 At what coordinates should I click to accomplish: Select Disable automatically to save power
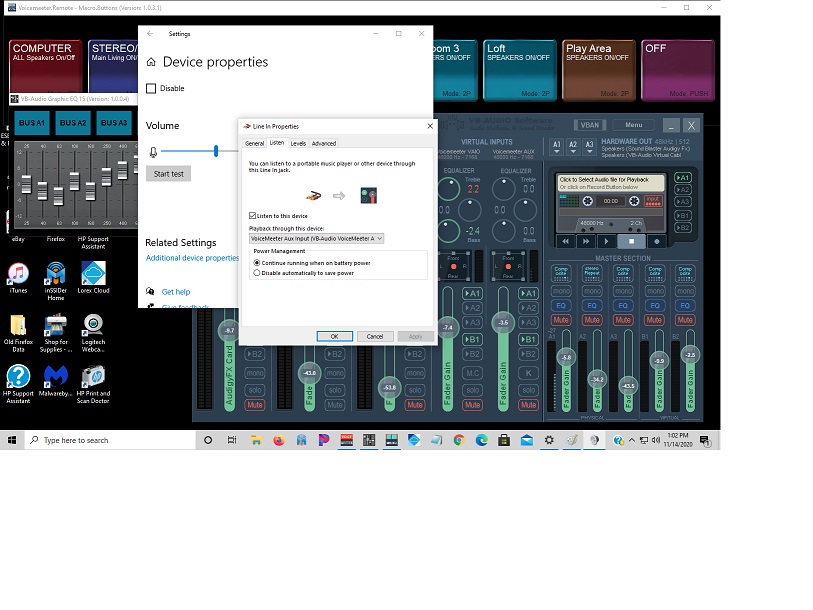point(257,272)
